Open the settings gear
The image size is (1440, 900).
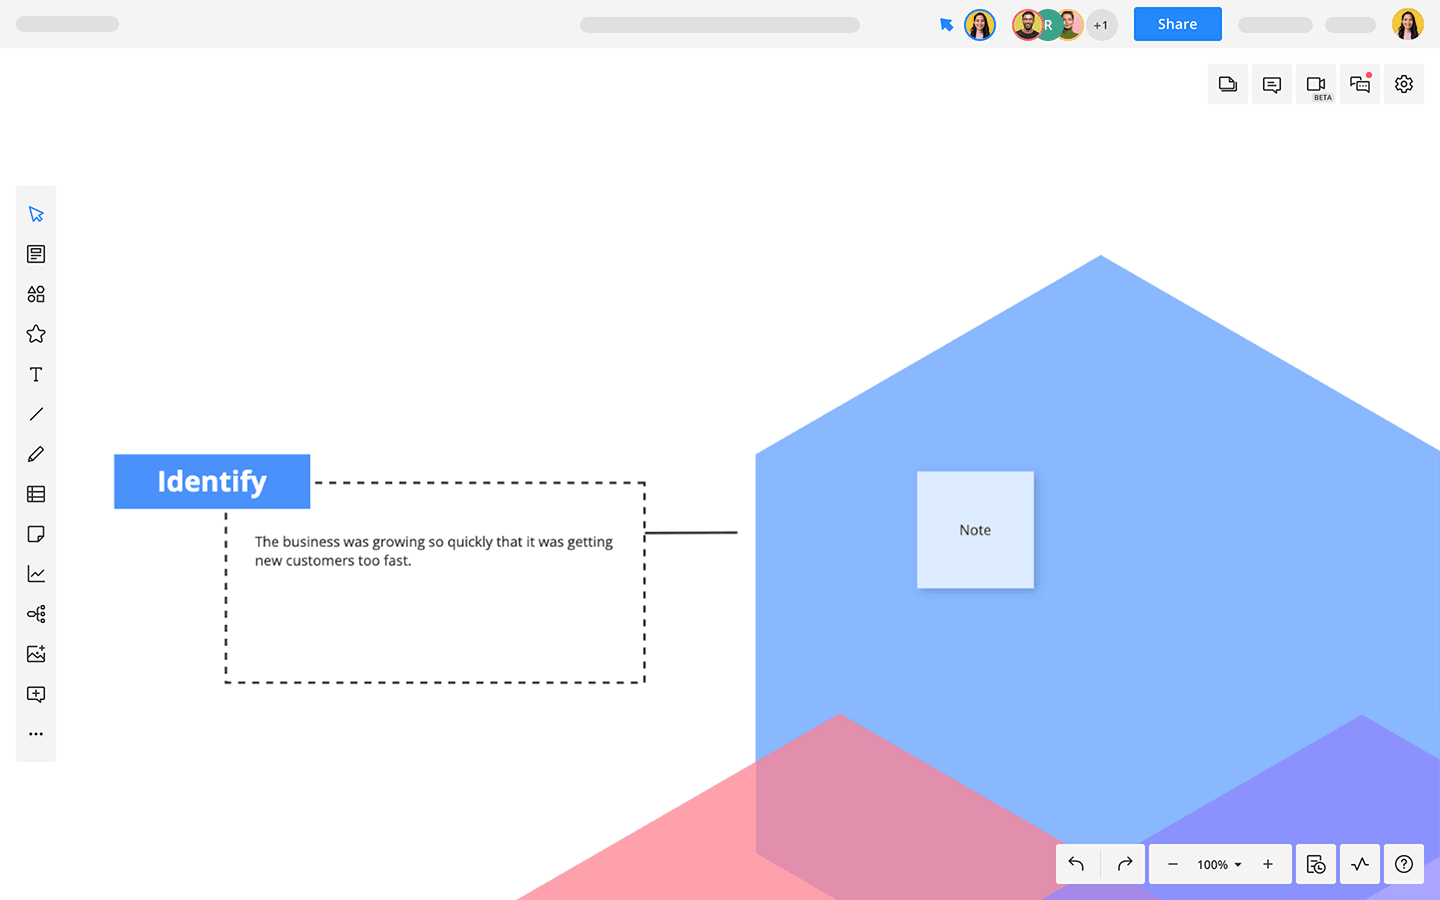[1404, 84]
